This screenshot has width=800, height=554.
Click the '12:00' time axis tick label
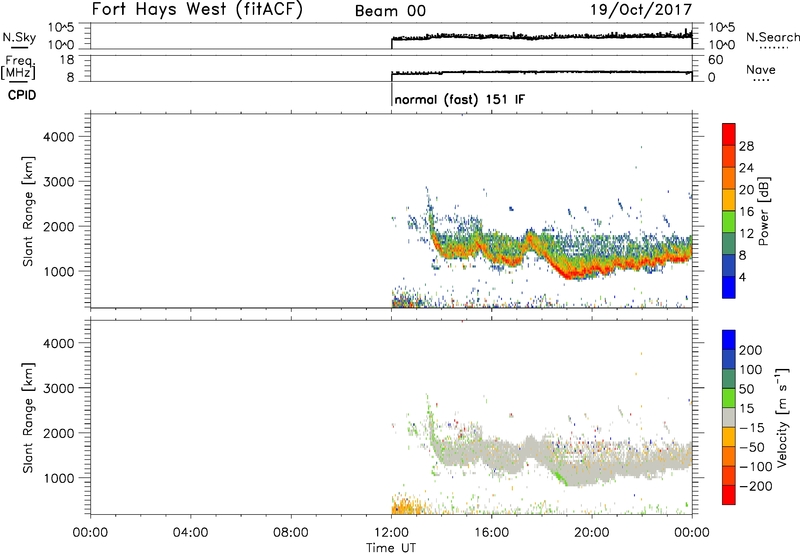coord(391,533)
